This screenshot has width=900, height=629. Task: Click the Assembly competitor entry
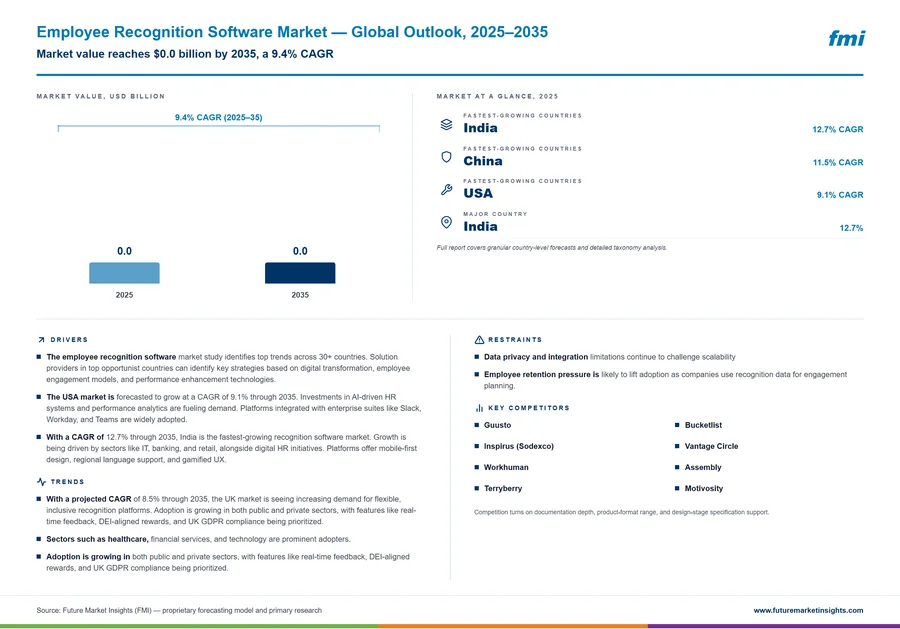coord(703,467)
